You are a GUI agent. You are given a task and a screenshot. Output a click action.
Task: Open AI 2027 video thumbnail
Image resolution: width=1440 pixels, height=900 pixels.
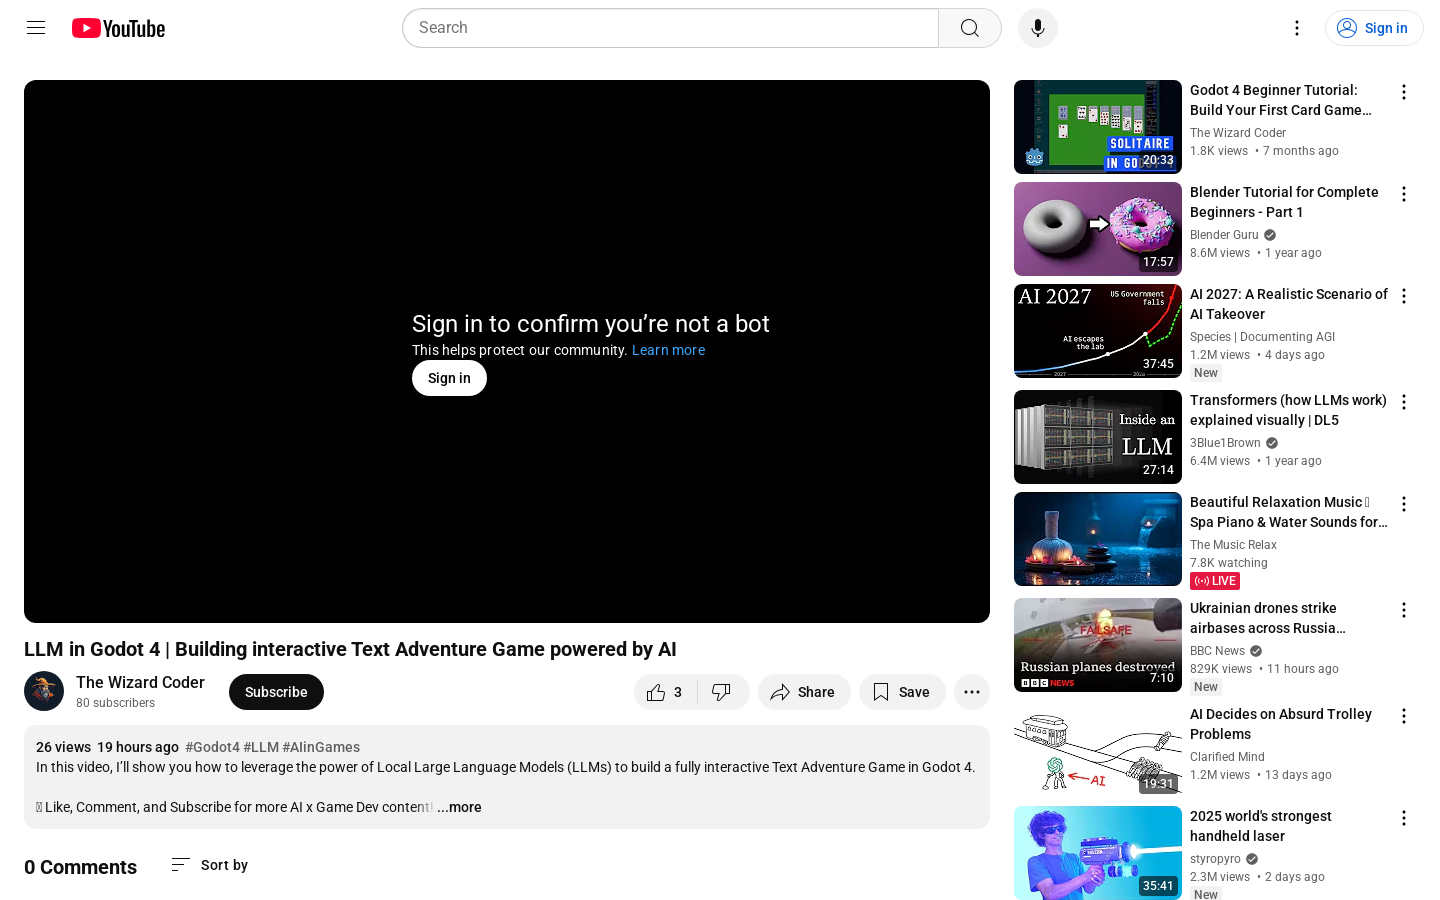(x=1098, y=331)
